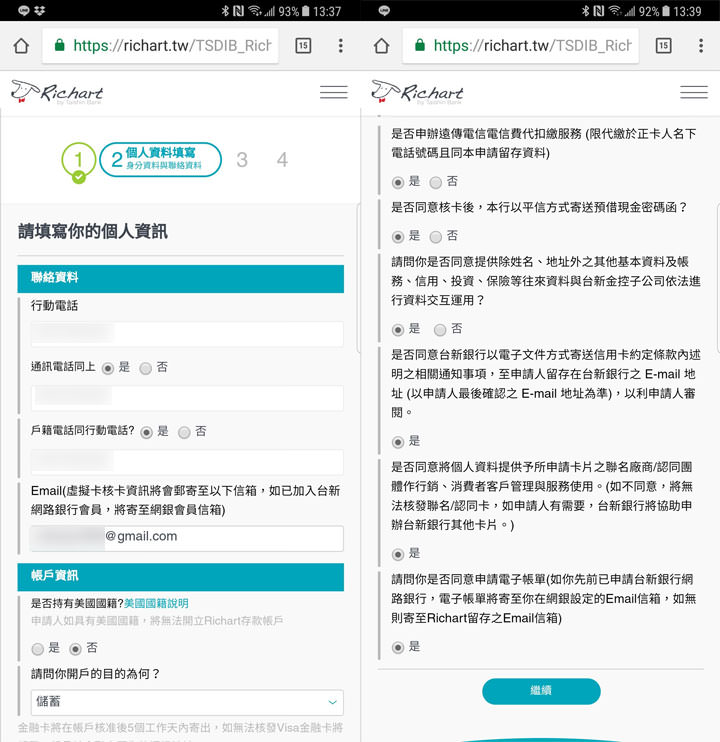
Task: Click the 請填寫你的個人資訊 heading
Action: 93,231
